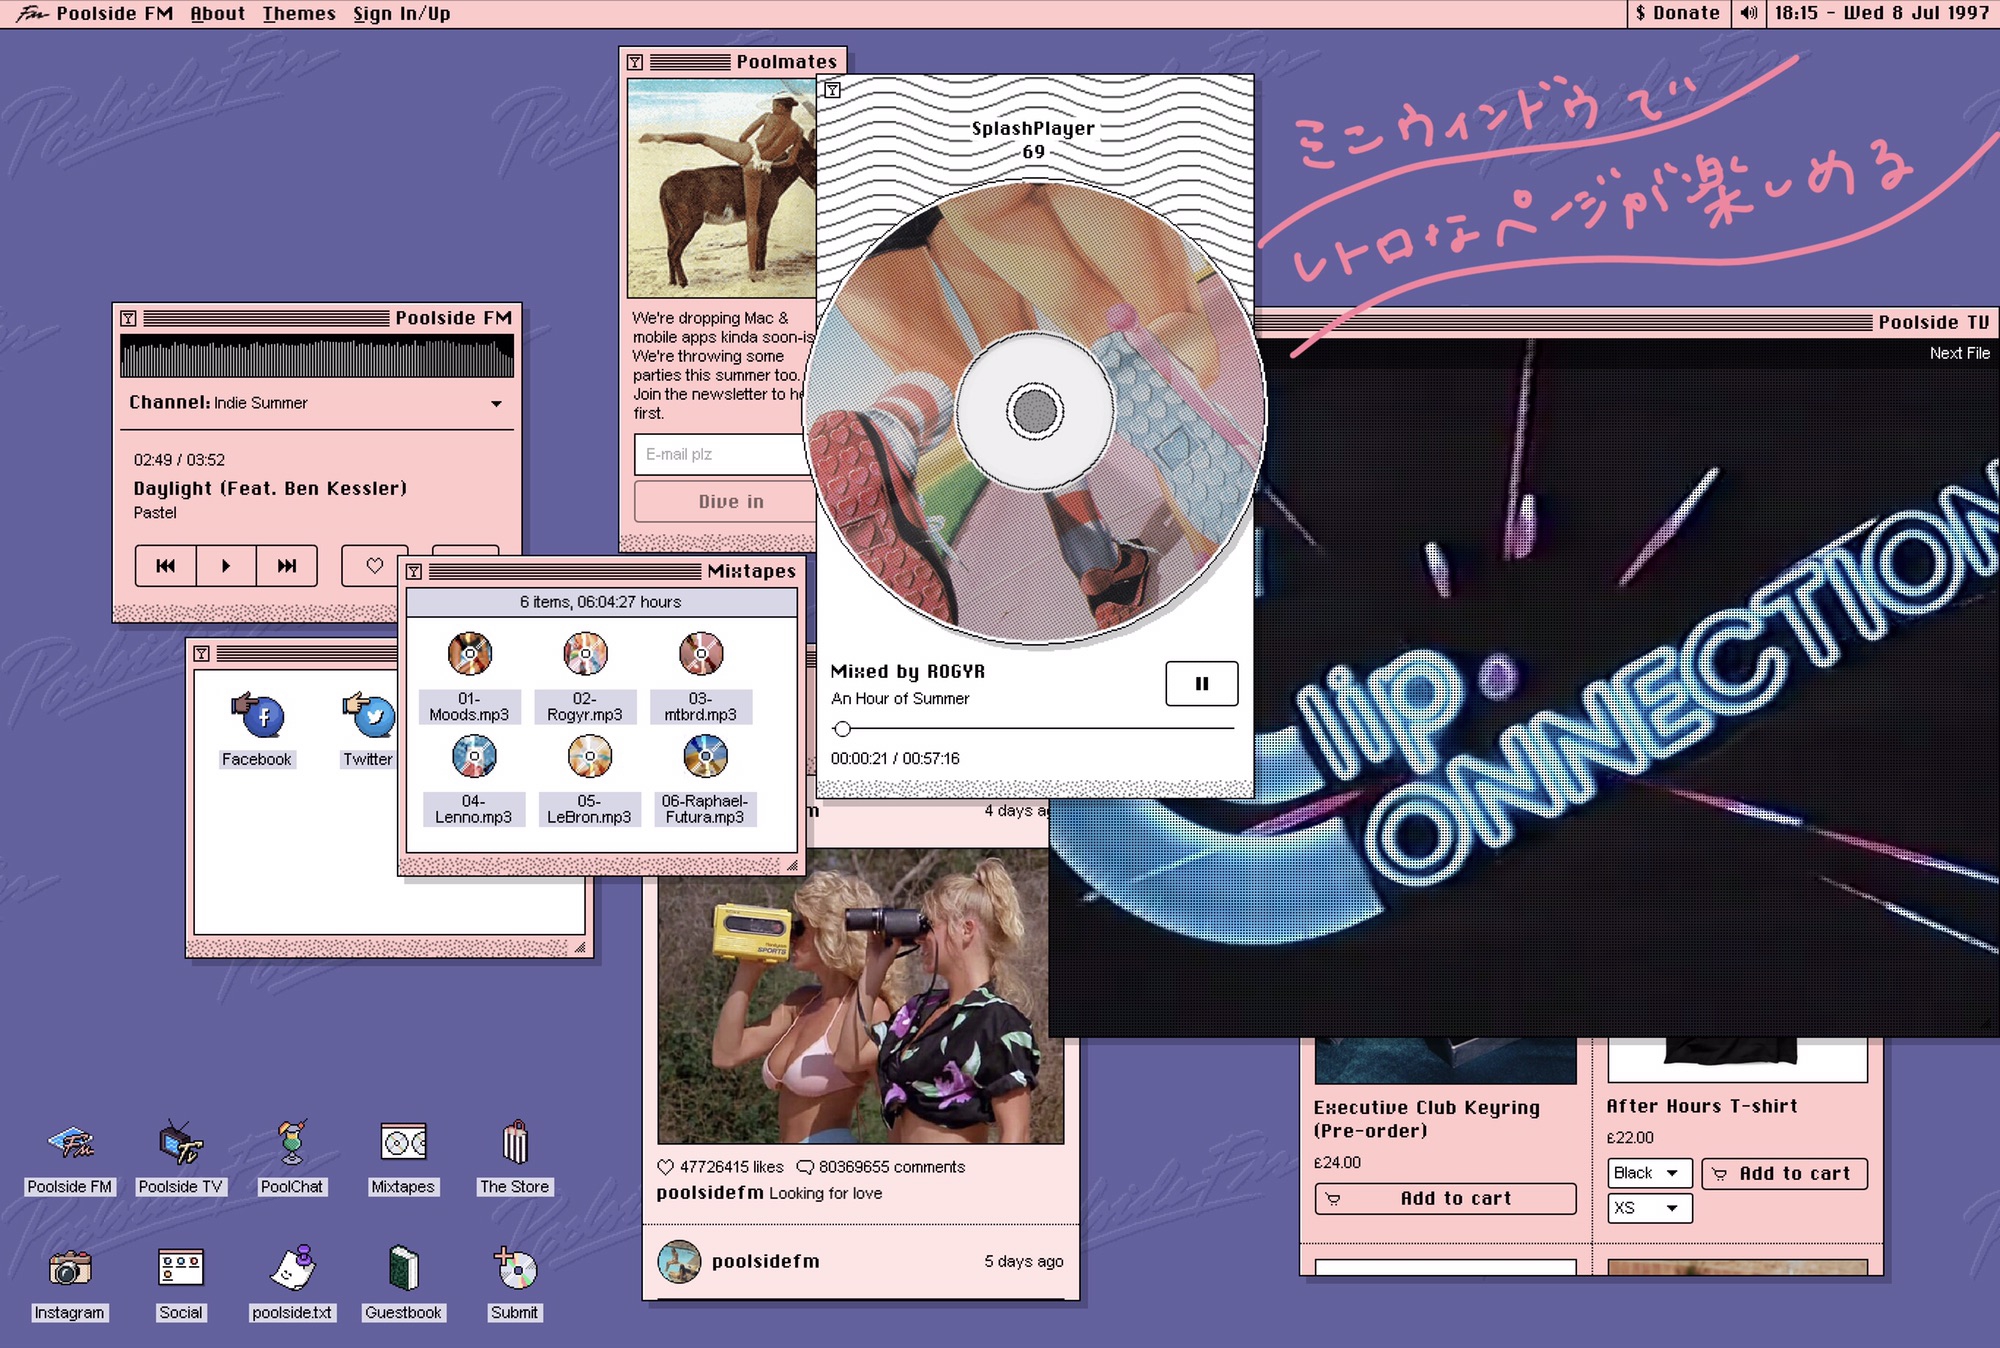Click Next File in Poolside TV
Screen dimensions: 2000x1348
tap(1959, 353)
